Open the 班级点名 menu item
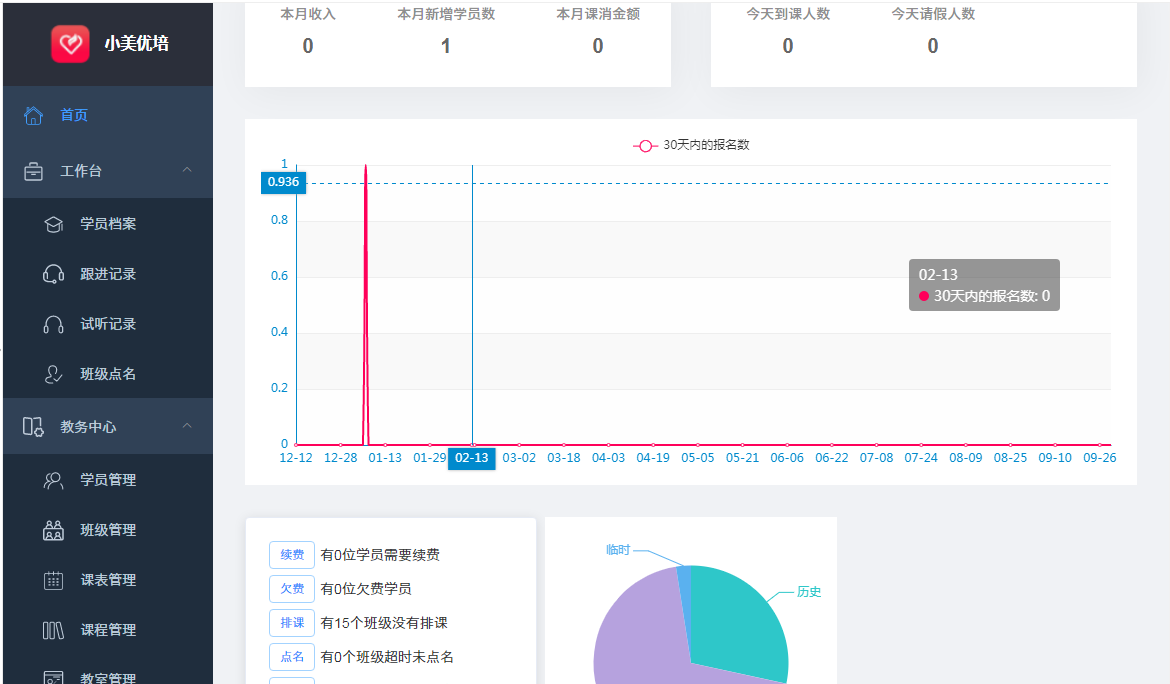The width and height of the screenshot is (1170, 684). coord(108,375)
